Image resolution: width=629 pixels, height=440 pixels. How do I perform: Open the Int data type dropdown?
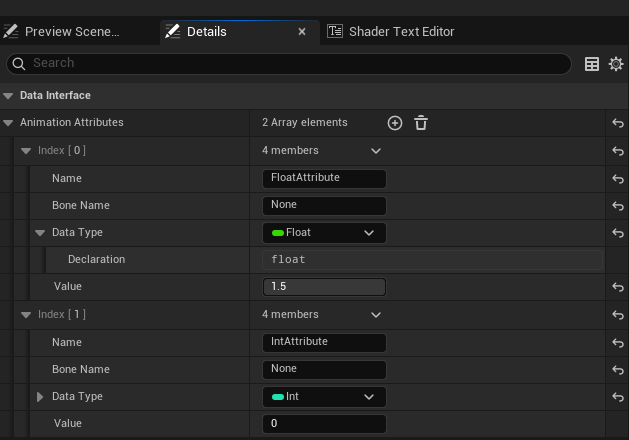click(323, 397)
